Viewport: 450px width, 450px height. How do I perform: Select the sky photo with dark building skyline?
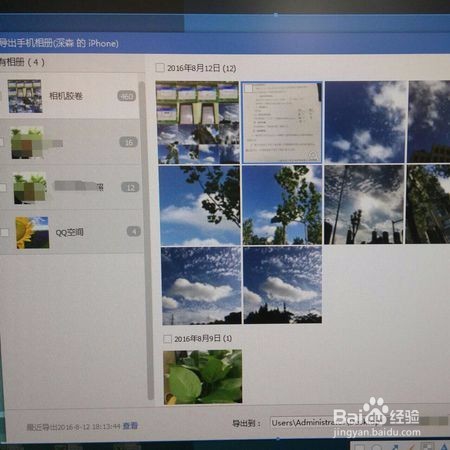283,285
